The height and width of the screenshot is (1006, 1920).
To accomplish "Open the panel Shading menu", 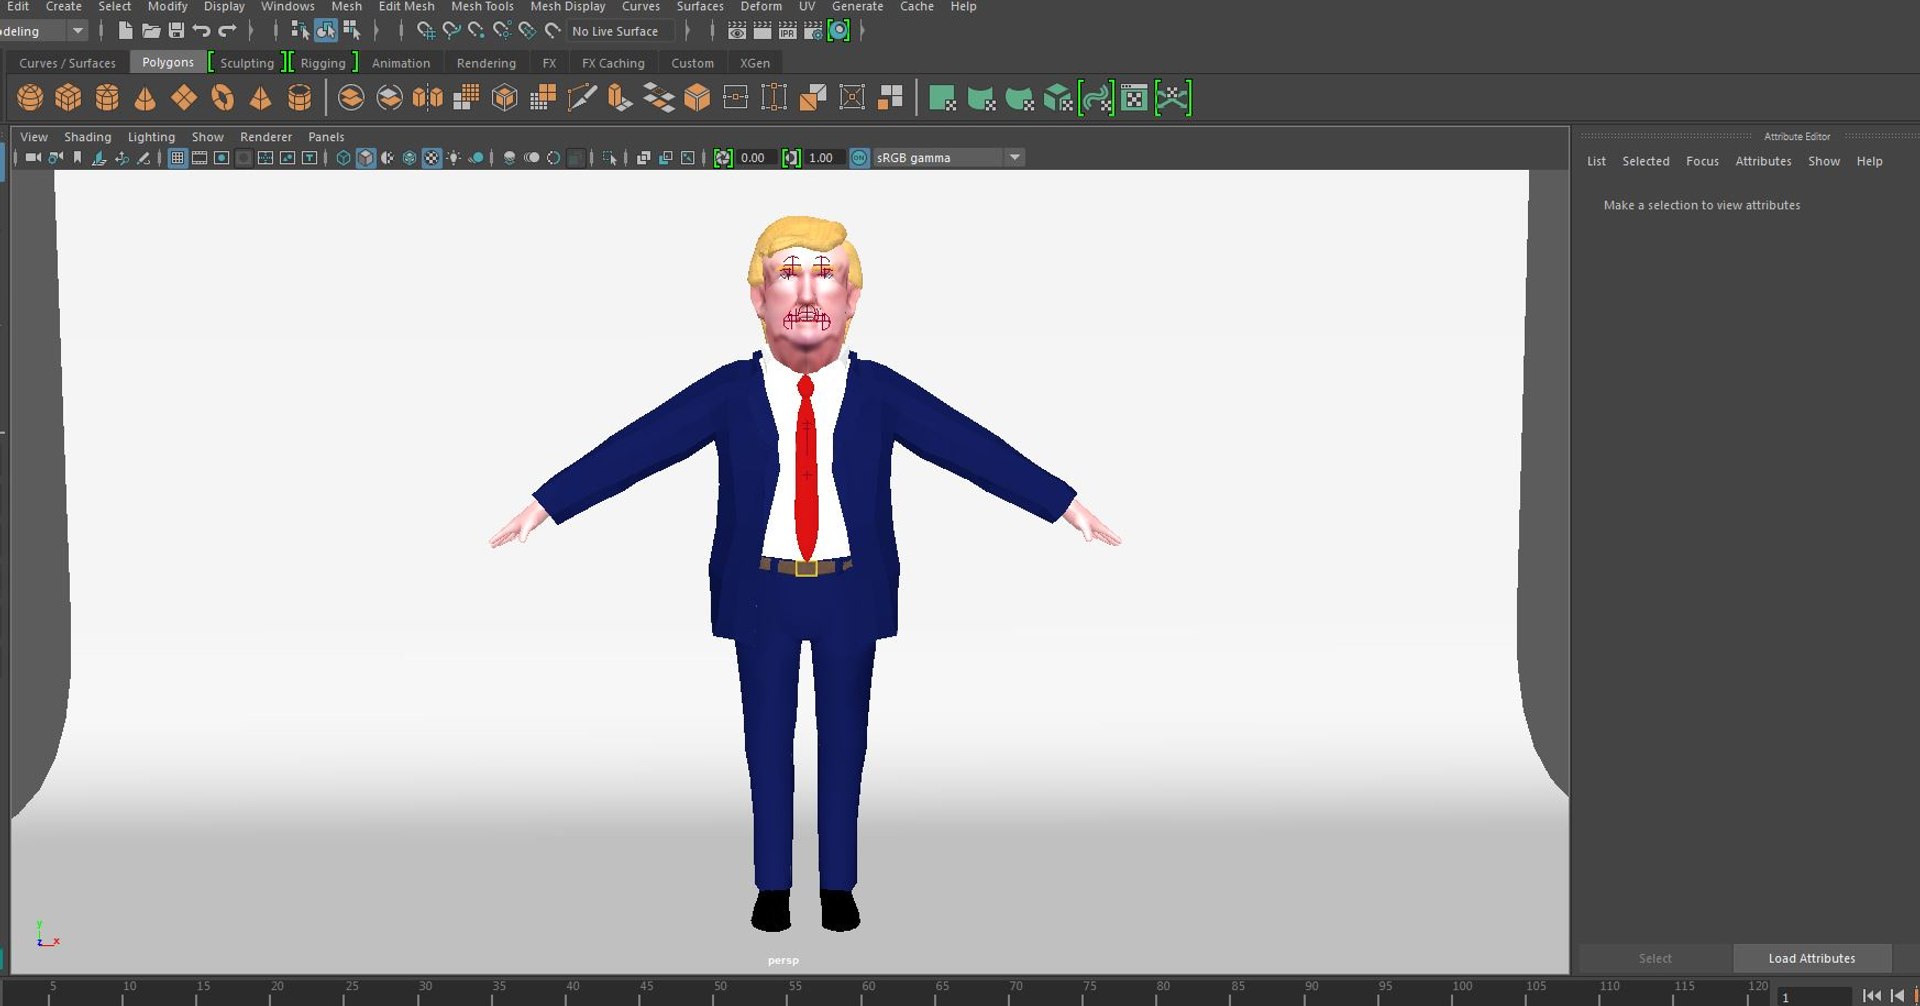I will point(88,137).
